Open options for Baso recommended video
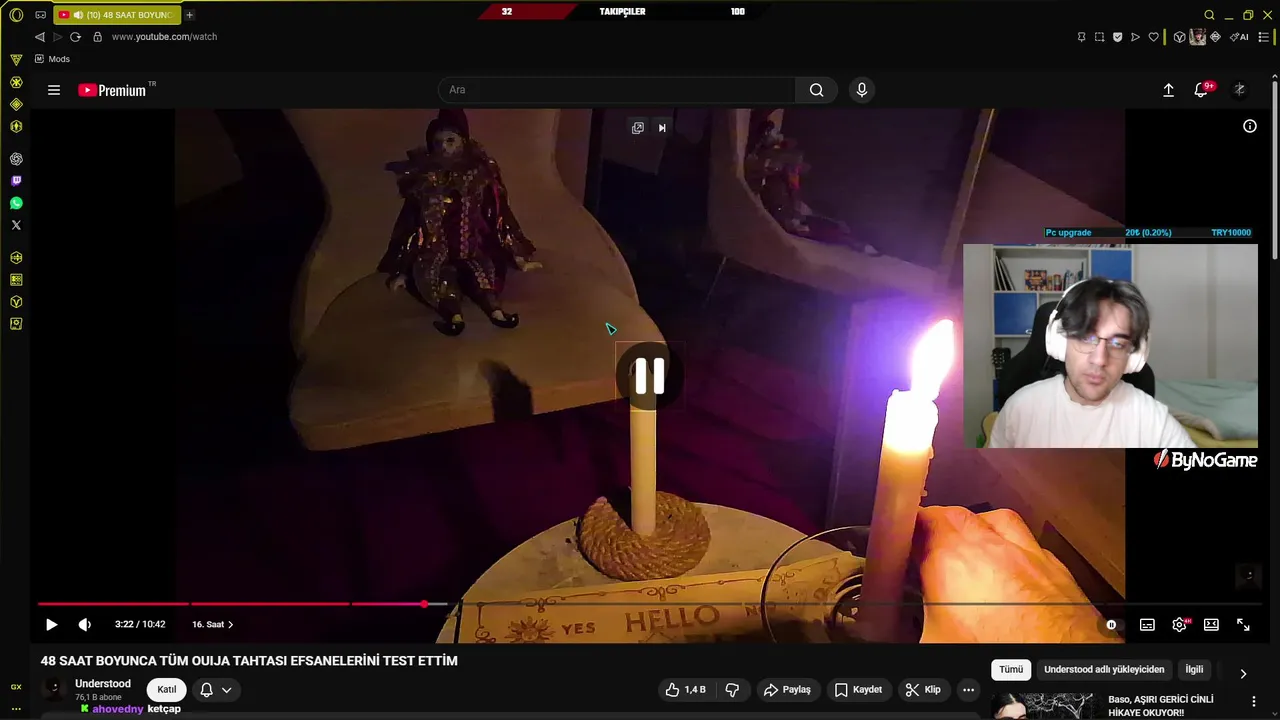 (x=1254, y=701)
